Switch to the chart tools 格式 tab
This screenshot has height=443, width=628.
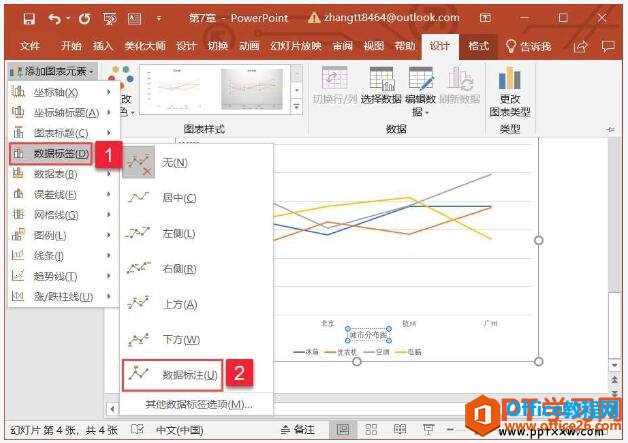pos(479,46)
